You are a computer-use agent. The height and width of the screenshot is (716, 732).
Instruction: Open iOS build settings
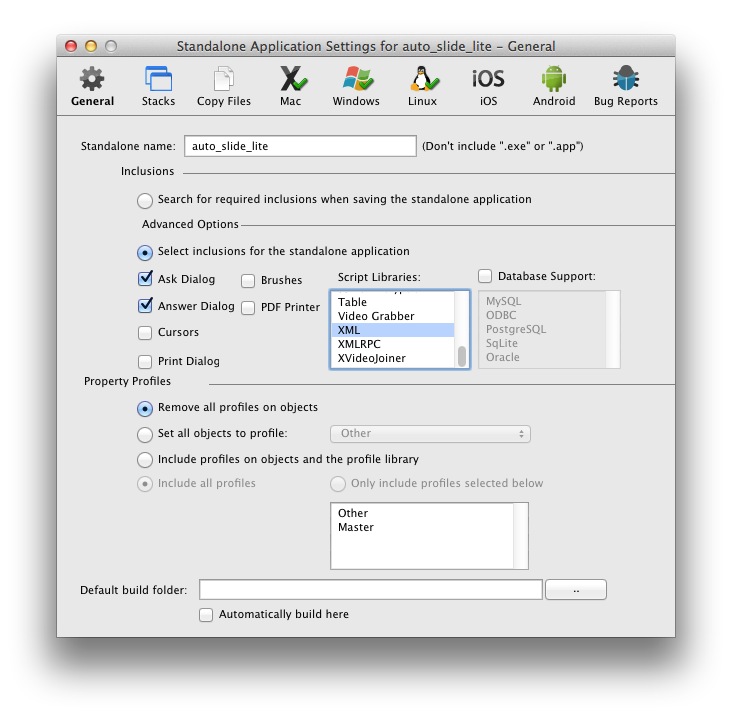[488, 87]
